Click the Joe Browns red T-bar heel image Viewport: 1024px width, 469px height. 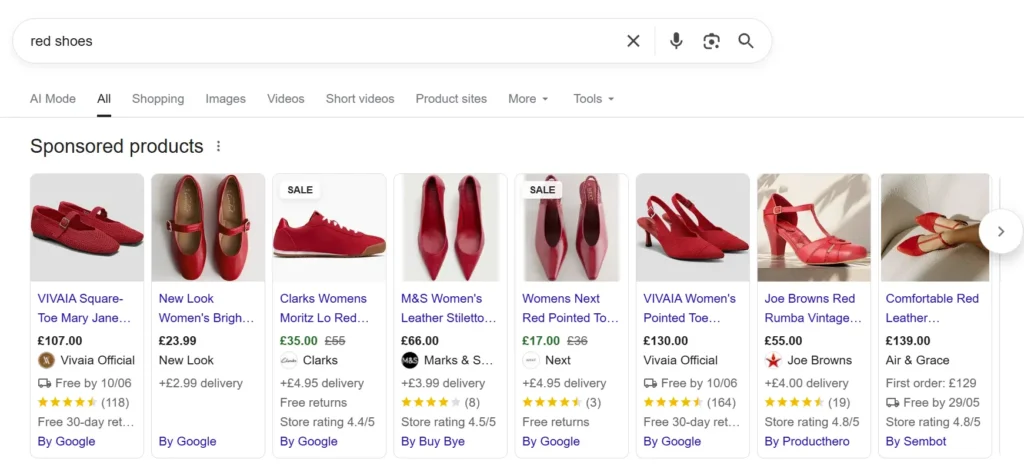(x=814, y=227)
